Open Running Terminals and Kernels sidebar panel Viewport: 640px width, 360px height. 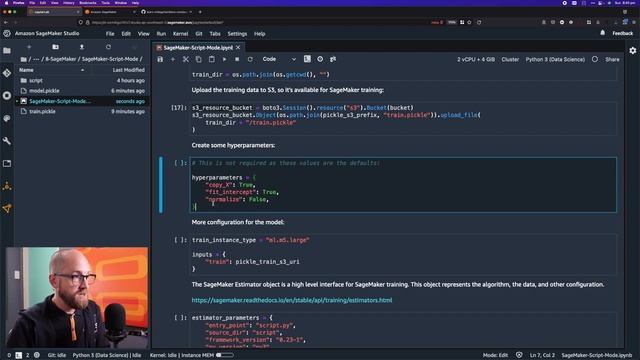tap(7, 96)
